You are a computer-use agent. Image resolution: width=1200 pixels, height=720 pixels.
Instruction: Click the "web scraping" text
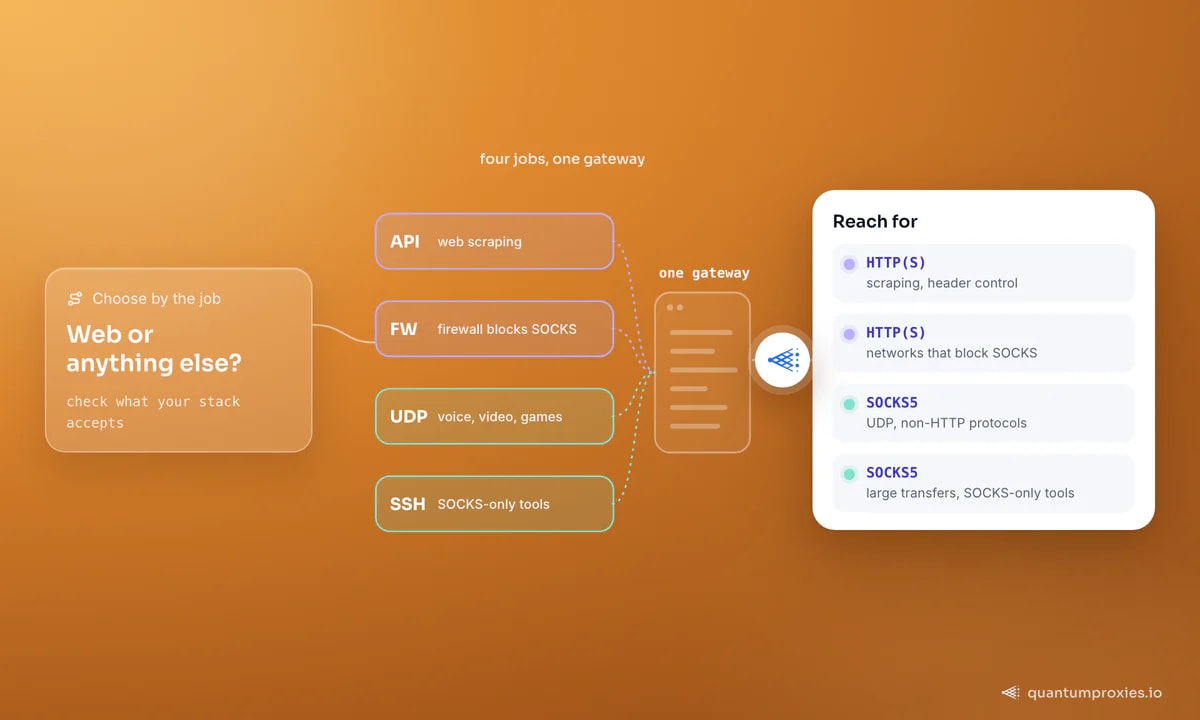480,241
